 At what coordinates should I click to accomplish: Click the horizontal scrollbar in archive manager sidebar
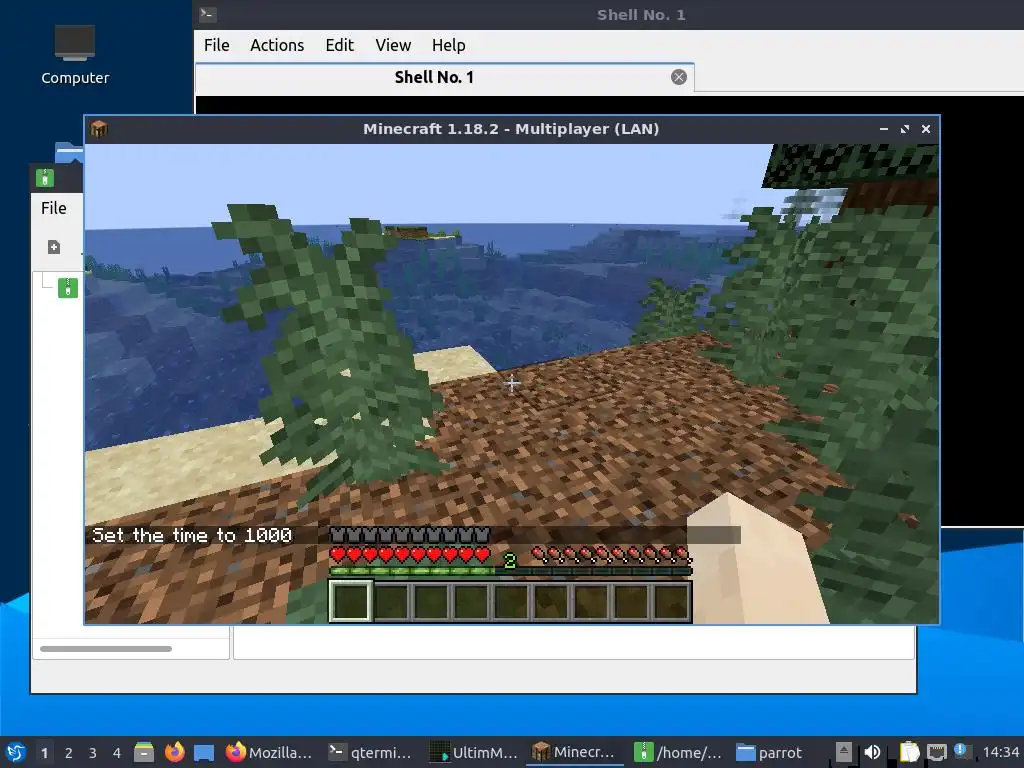tap(106, 648)
